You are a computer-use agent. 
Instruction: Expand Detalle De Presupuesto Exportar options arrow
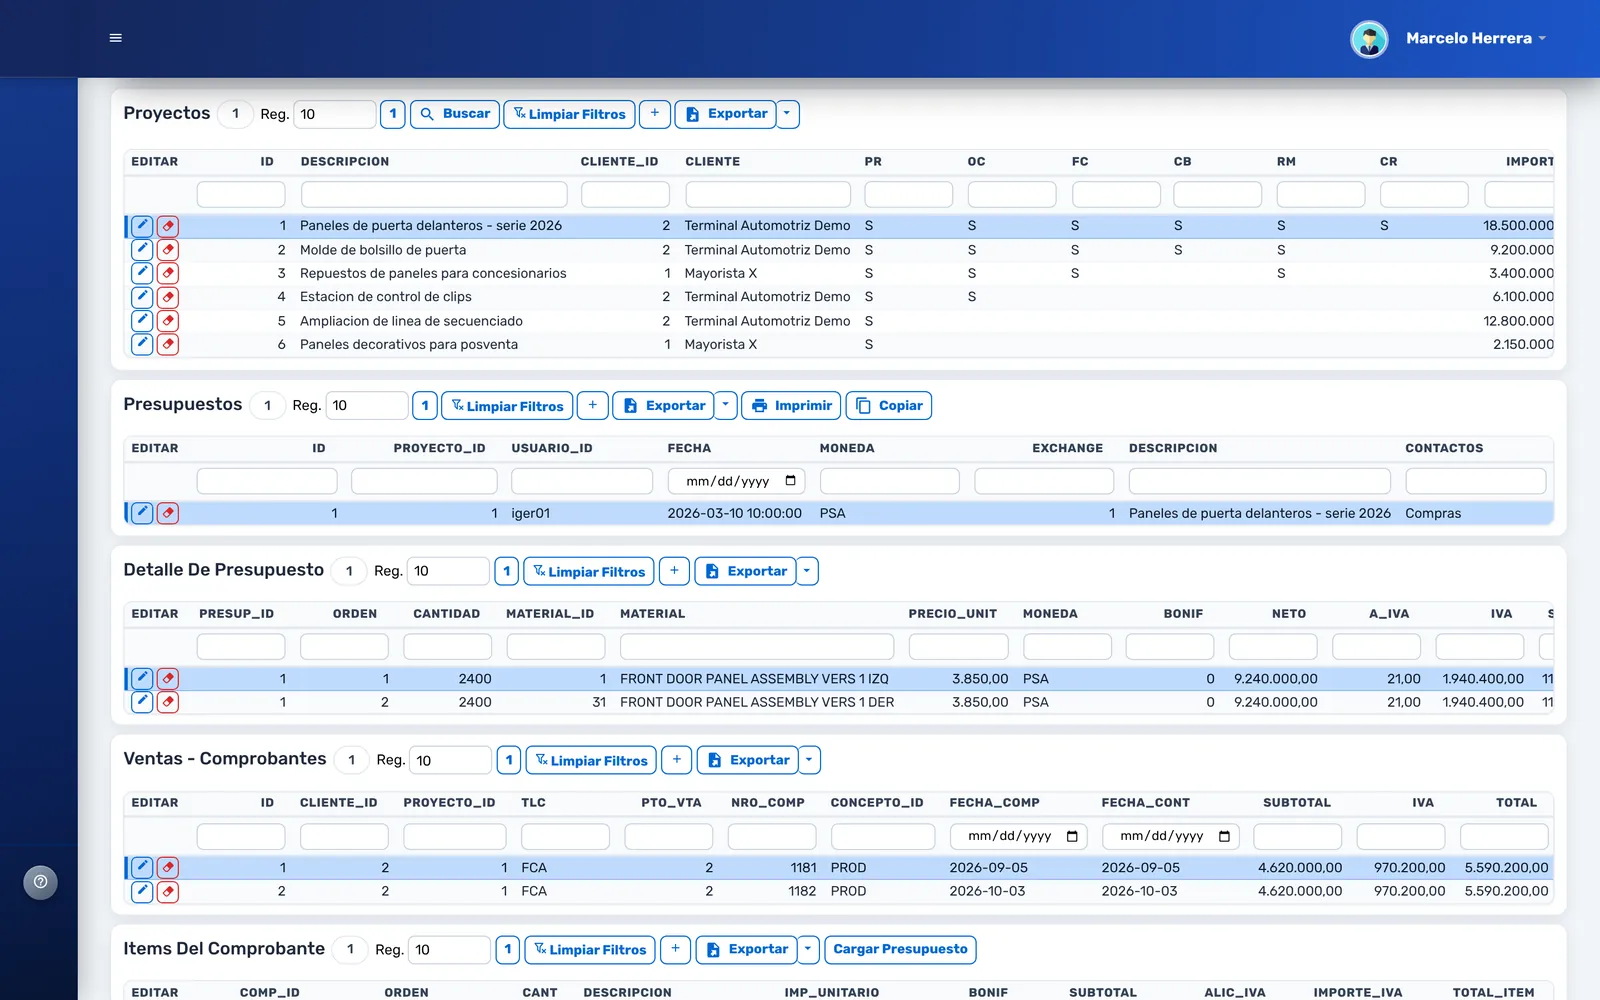(x=808, y=571)
